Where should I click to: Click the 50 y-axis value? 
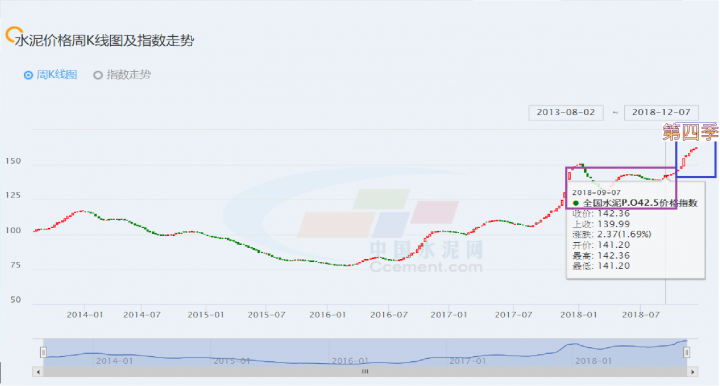16,300
